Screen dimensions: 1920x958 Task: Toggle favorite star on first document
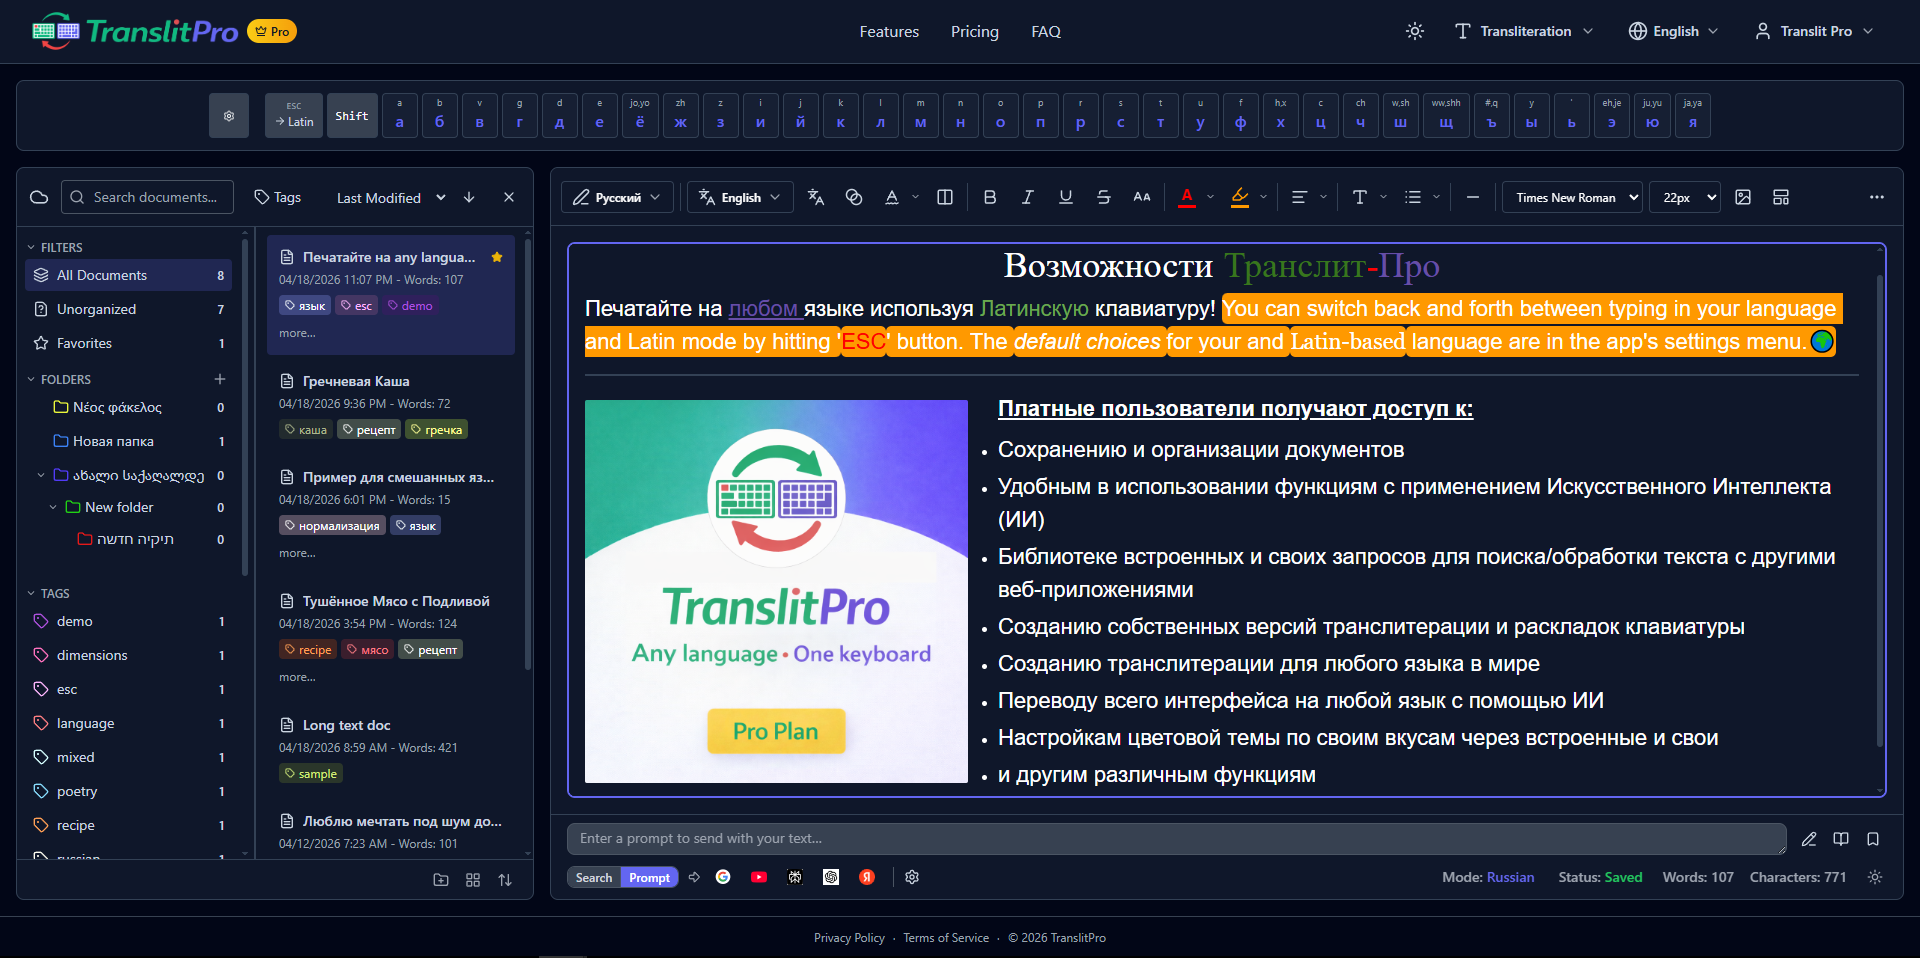pyautogui.click(x=497, y=257)
